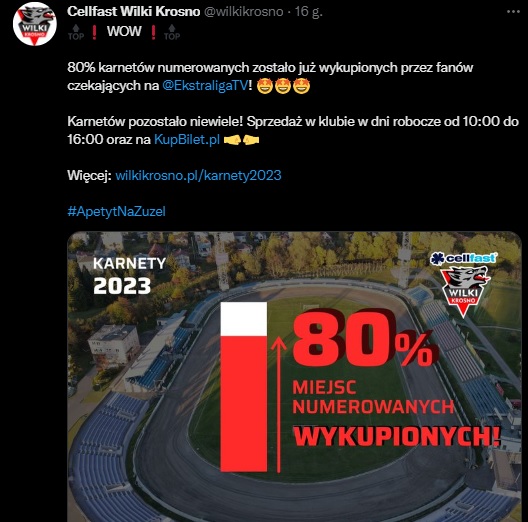Click the first TOP arrow emoji

76,32
